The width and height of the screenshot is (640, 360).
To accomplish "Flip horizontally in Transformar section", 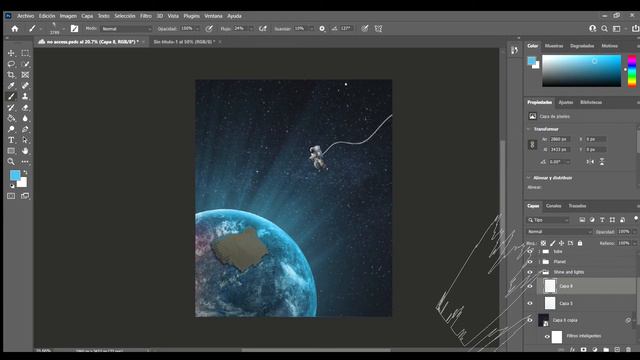I will pos(590,162).
